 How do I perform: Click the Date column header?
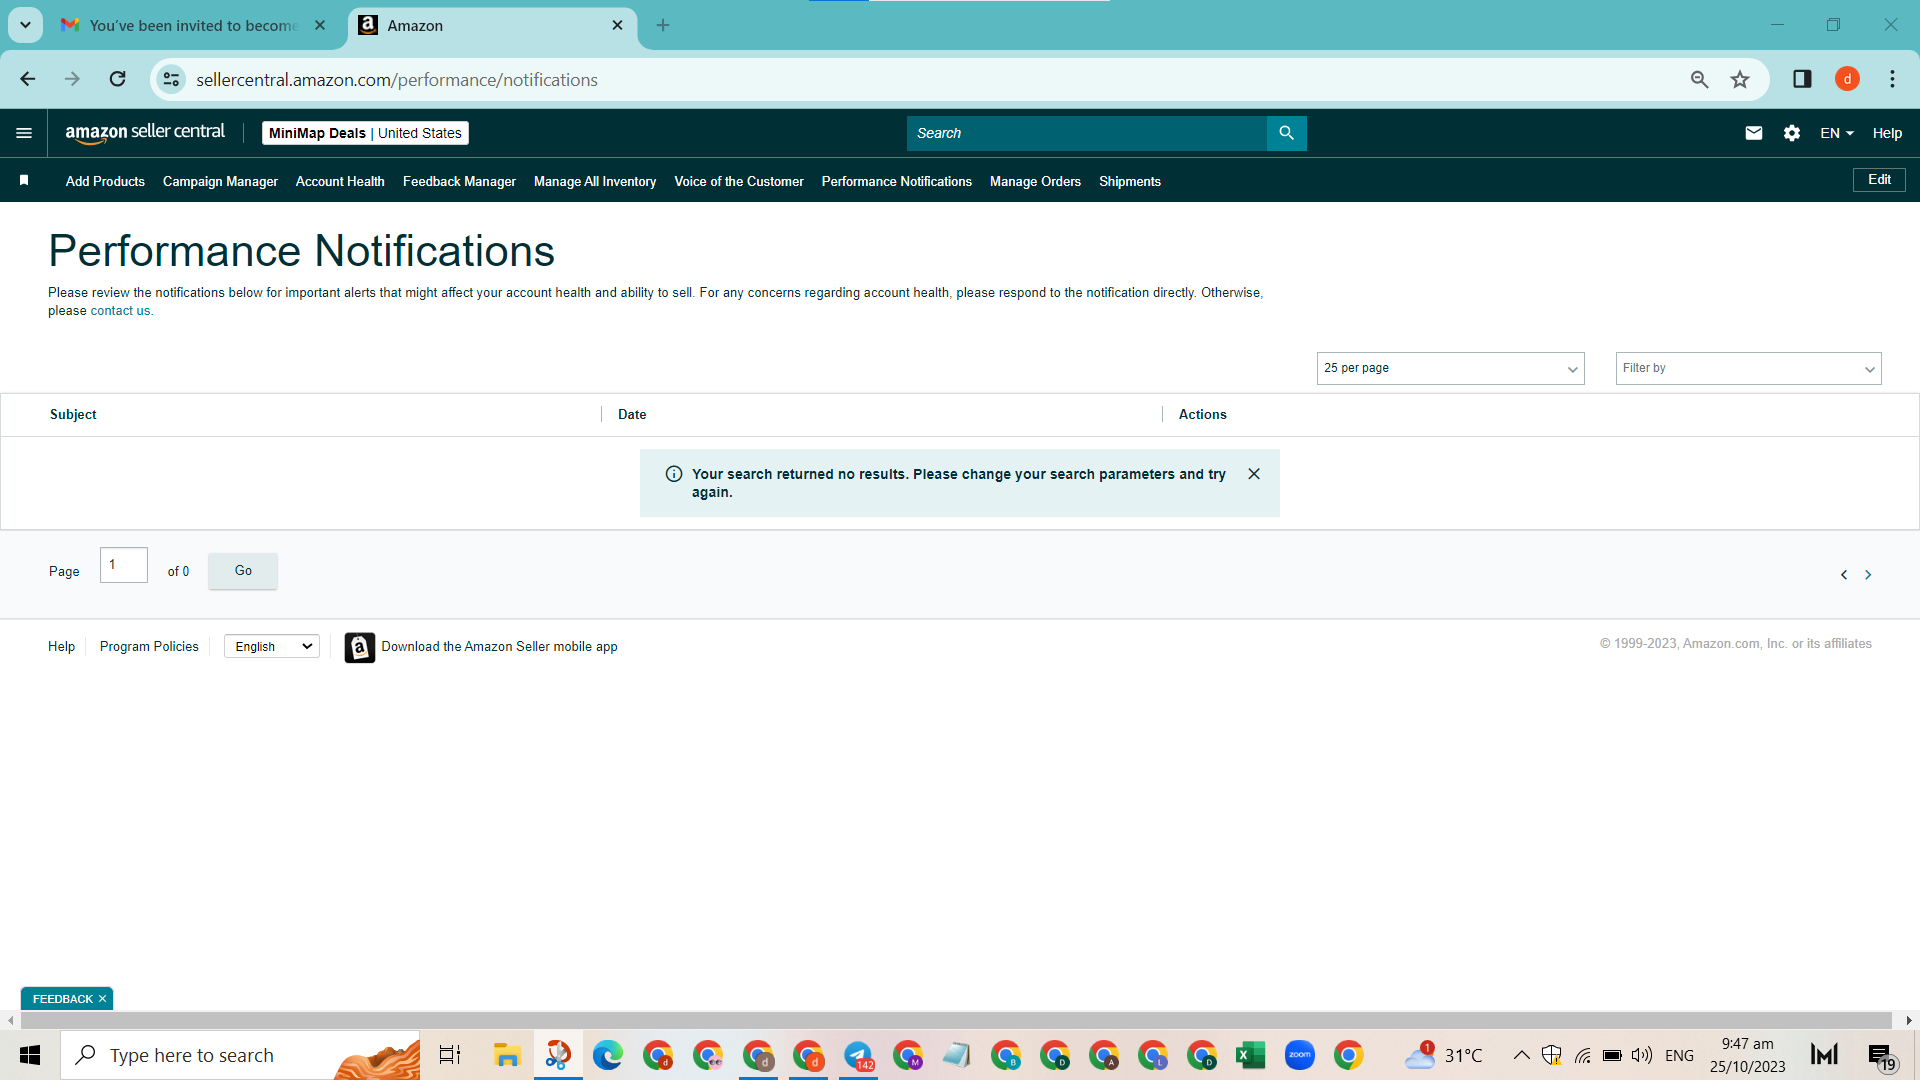point(632,414)
